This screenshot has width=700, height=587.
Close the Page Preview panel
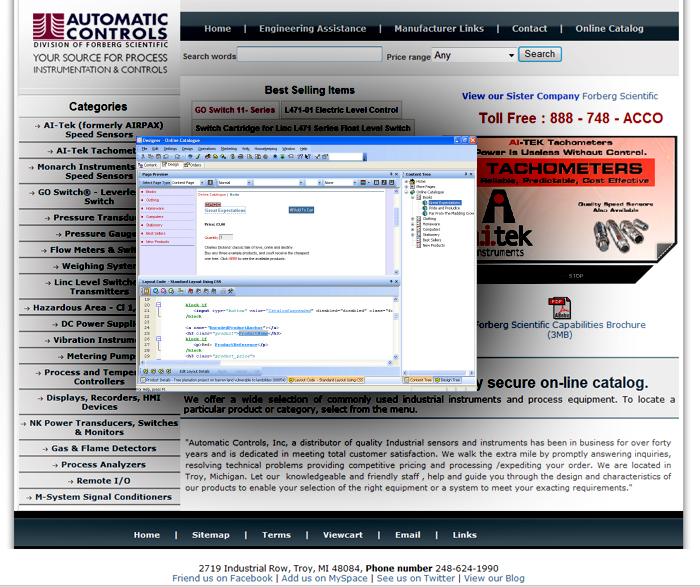[396, 174]
